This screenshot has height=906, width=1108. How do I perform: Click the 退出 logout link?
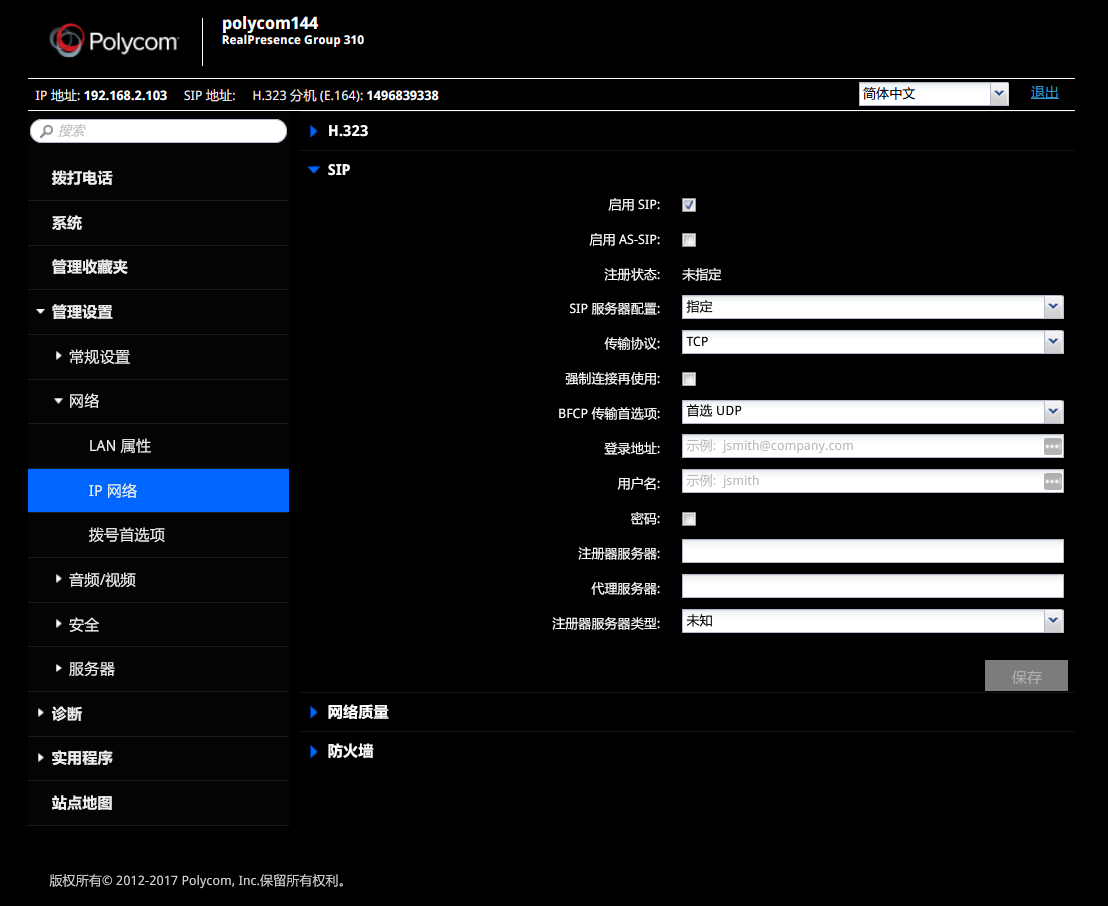[x=1044, y=93]
